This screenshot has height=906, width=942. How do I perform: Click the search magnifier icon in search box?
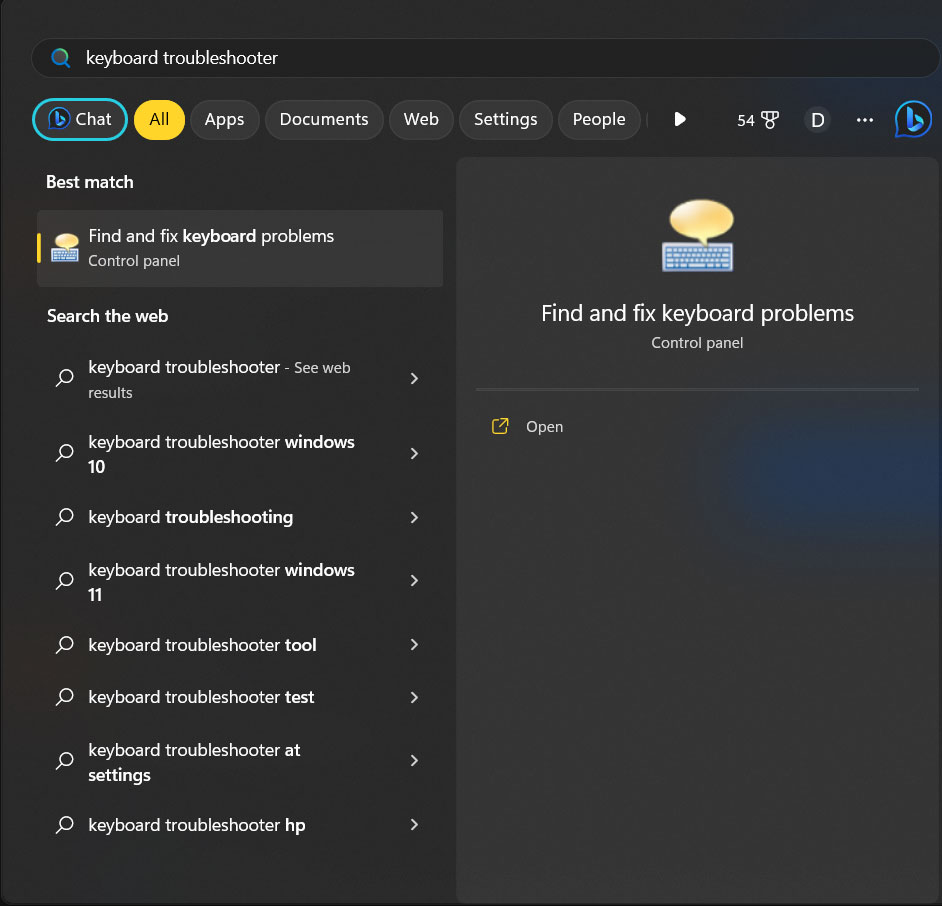(x=60, y=58)
